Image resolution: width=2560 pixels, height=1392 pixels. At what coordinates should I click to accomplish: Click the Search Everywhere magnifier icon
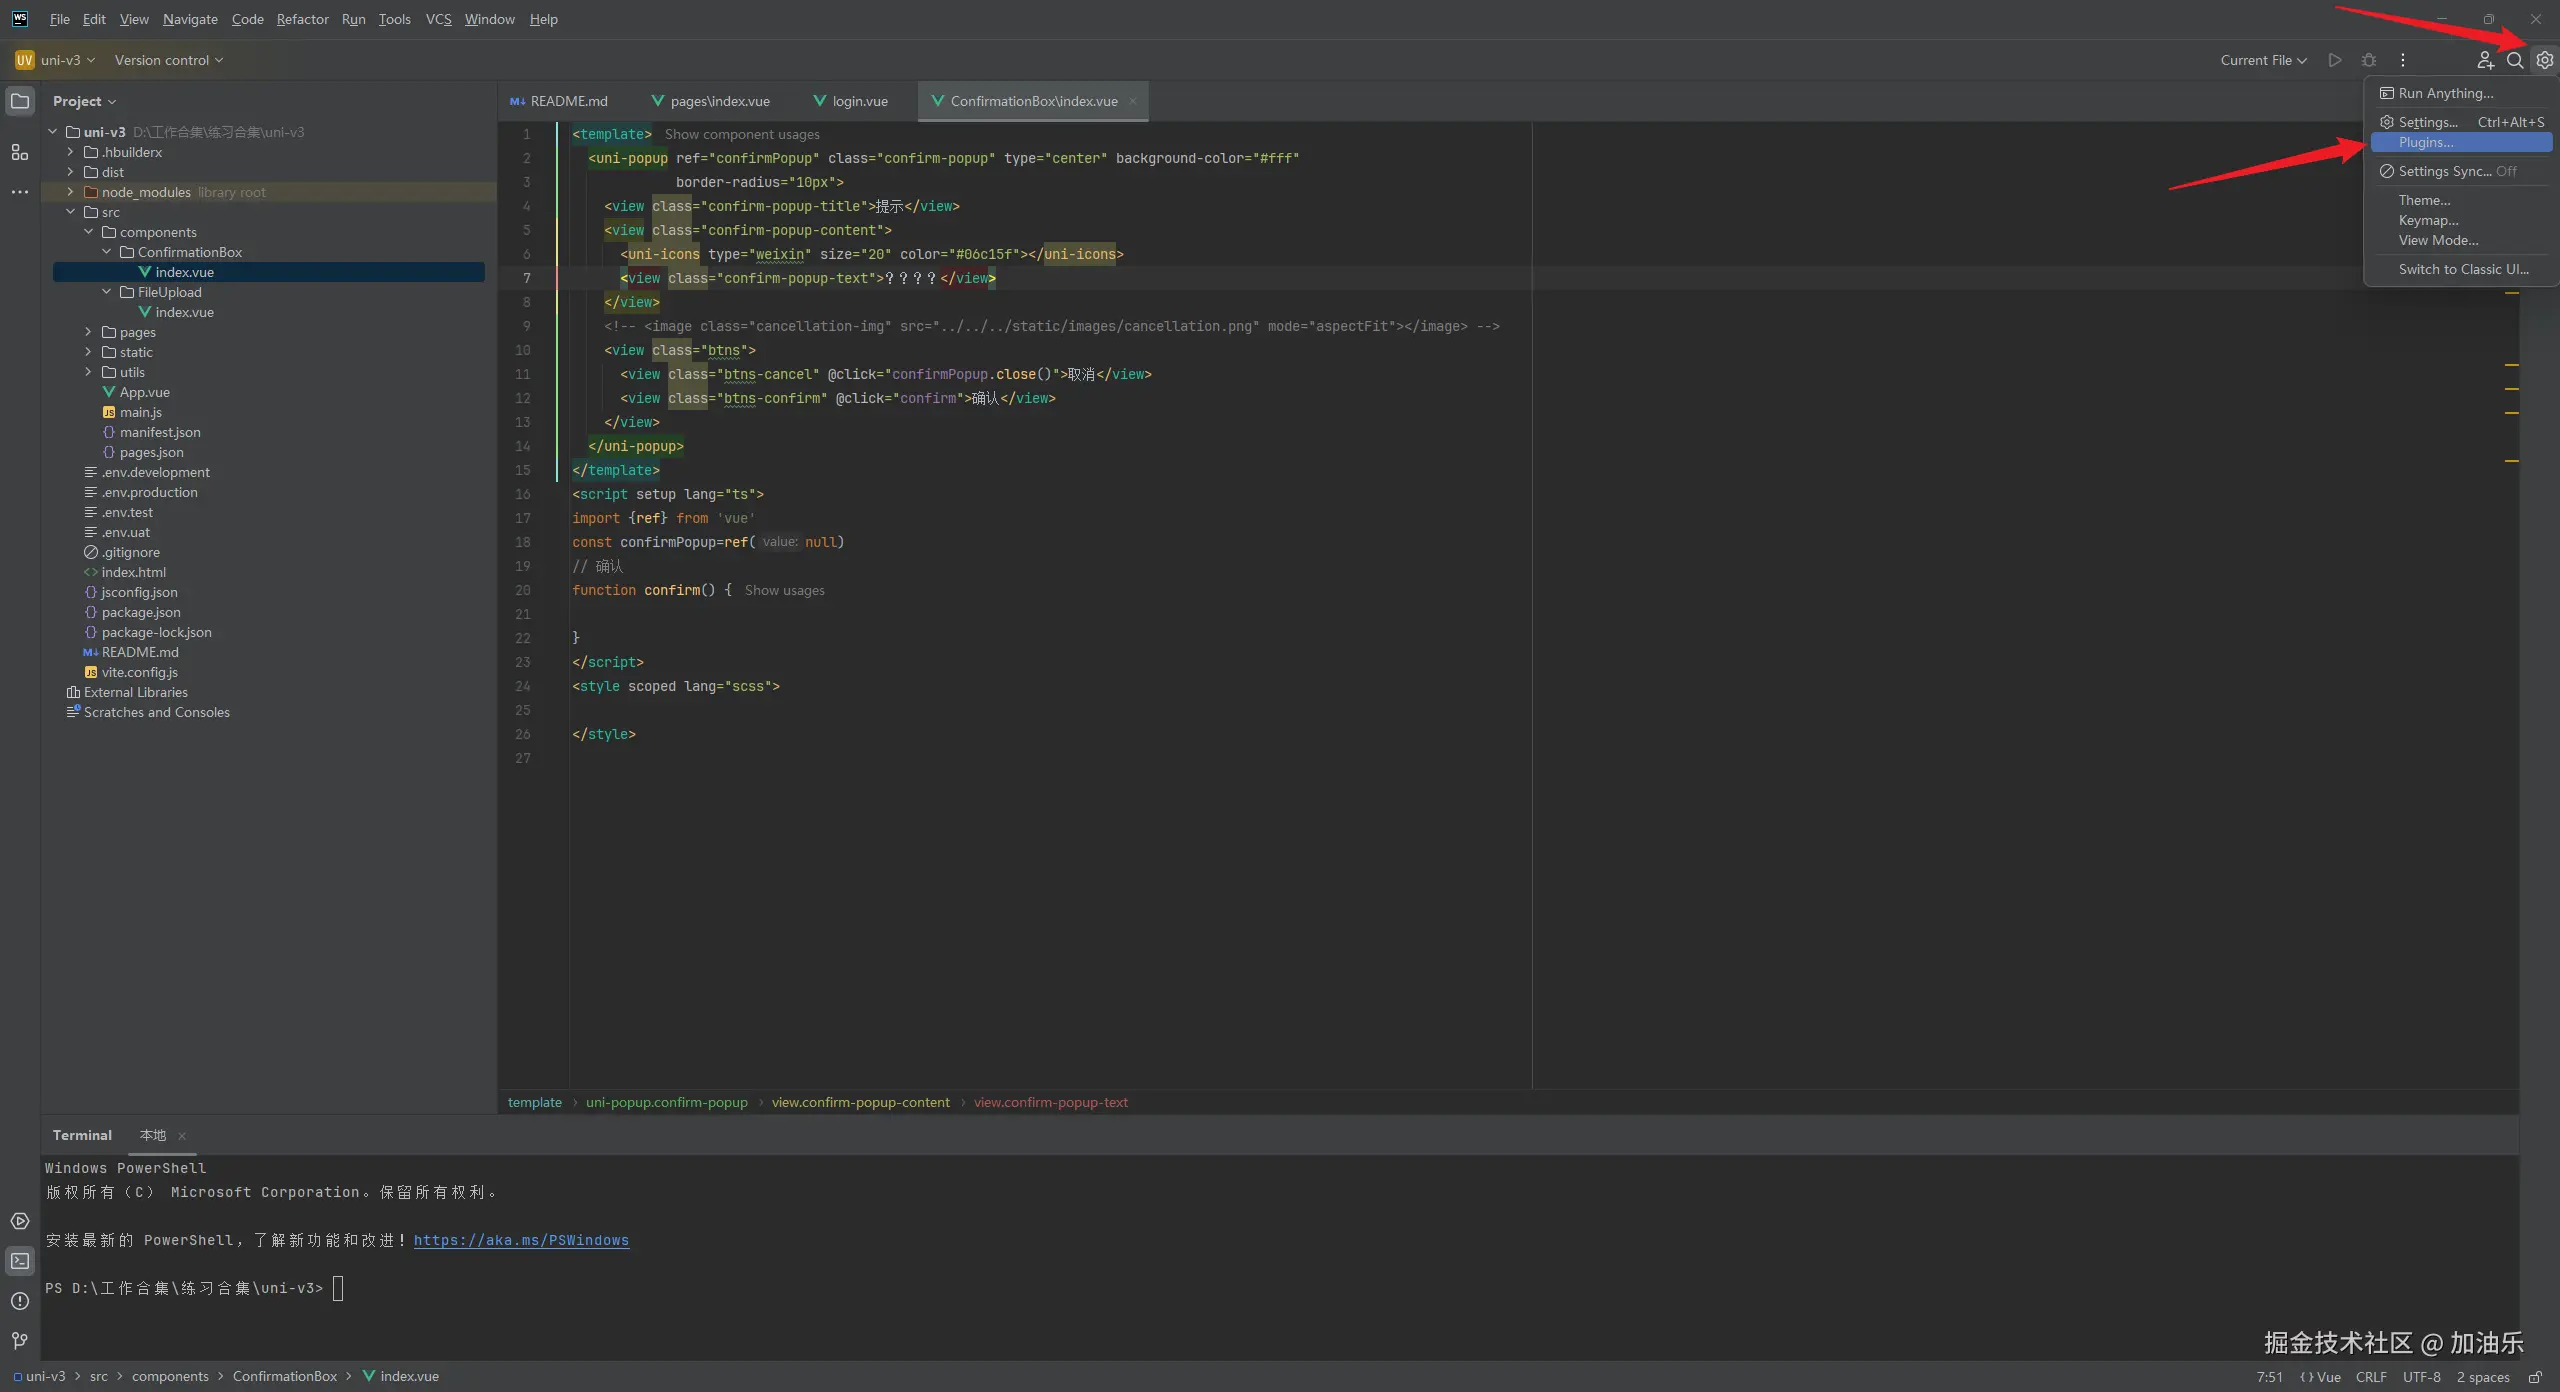click(2514, 60)
